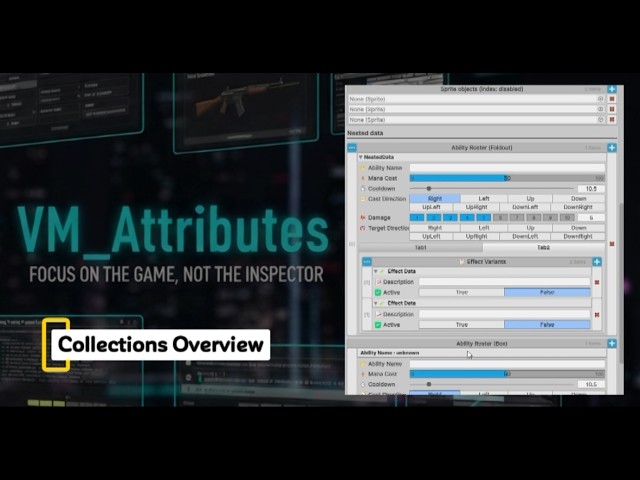Add item to Ability Roster (Box)
Screen dimensions: 640x480
611,343
